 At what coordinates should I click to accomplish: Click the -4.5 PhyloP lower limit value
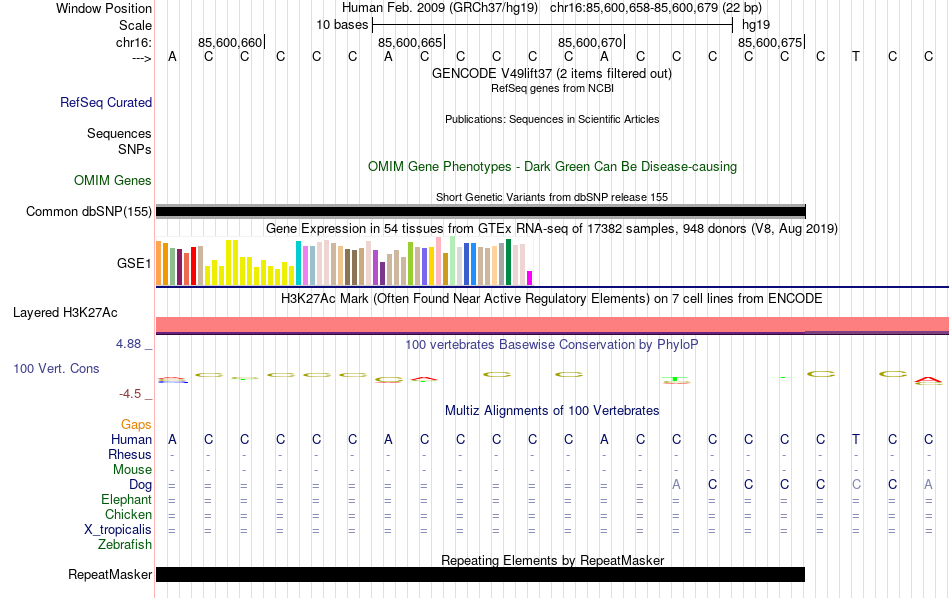[130, 394]
